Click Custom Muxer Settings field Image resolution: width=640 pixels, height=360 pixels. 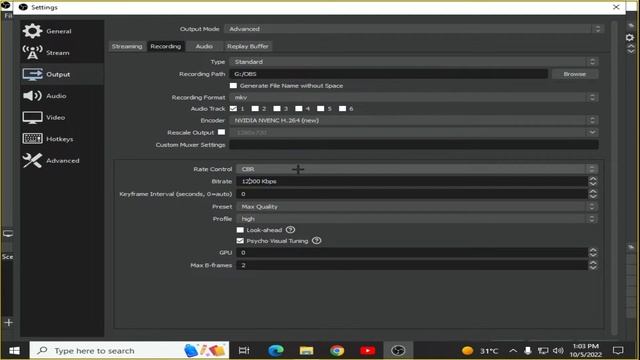click(x=414, y=144)
